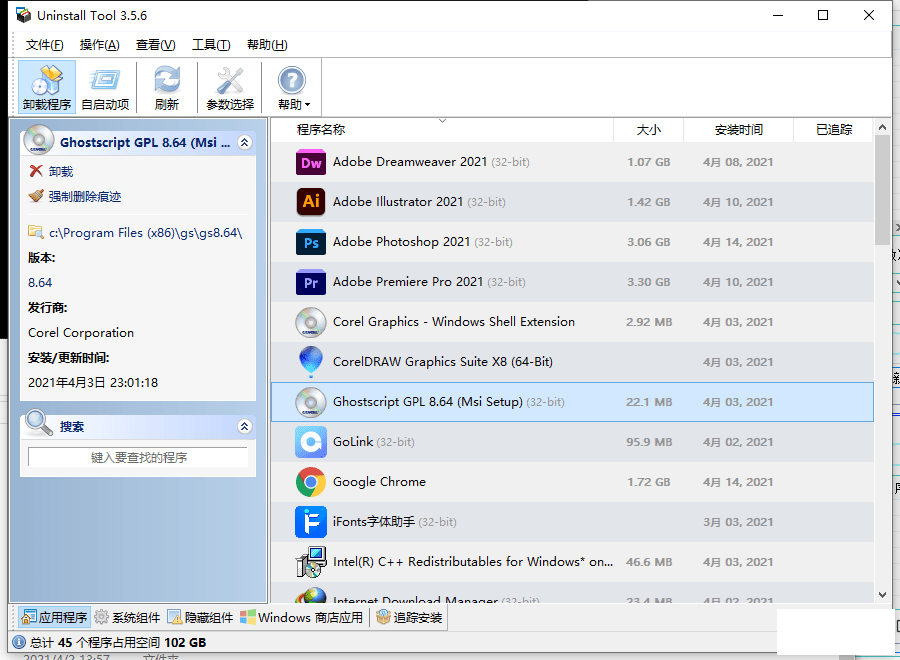Select Adobe Premiere Pro 2021 icon
Image resolution: width=900 pixels, height=660 pixels.
click(311, 282)
